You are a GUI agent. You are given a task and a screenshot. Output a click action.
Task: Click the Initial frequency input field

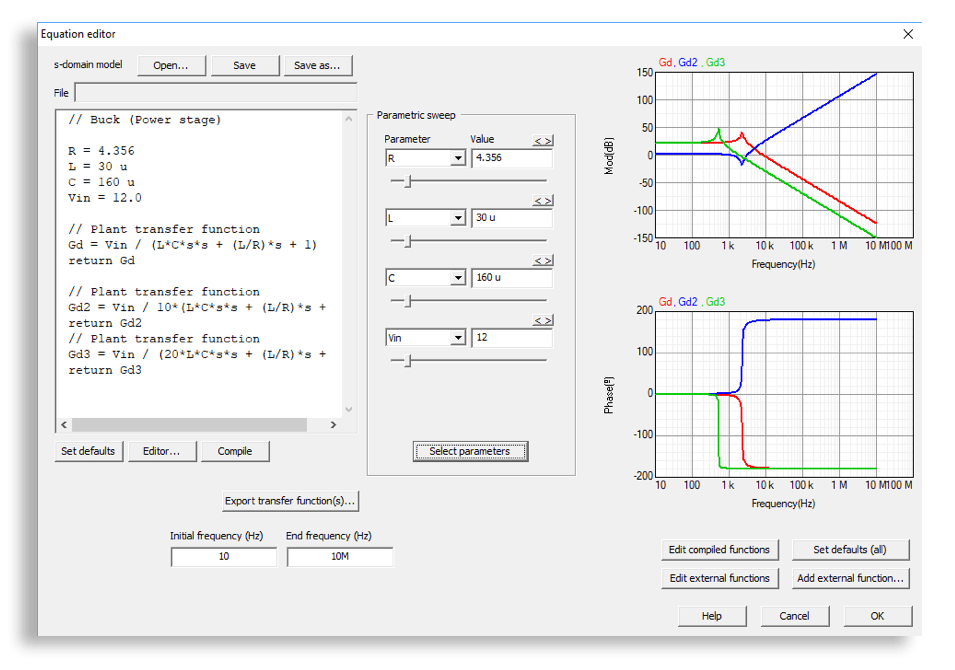click(x=223, y=557)
